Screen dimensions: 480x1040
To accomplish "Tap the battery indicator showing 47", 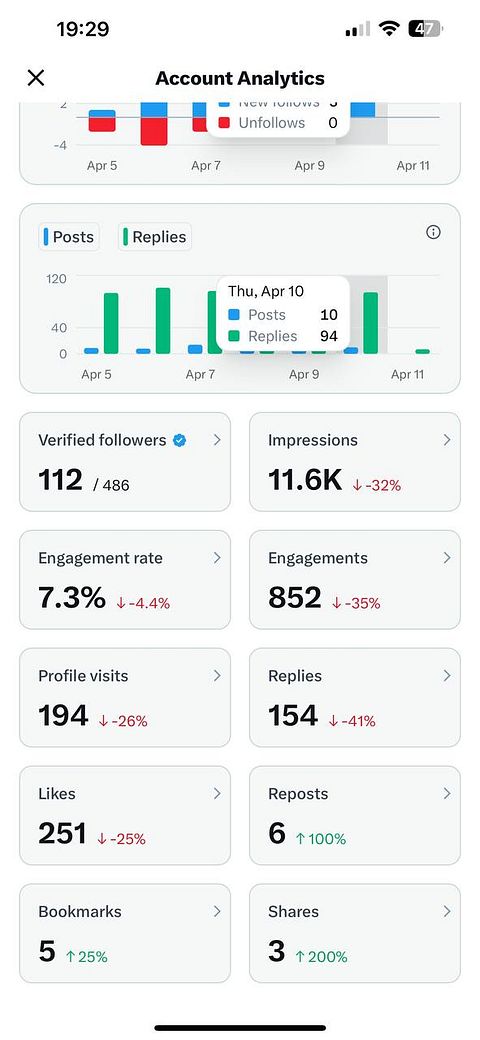I will pos(425,29).
